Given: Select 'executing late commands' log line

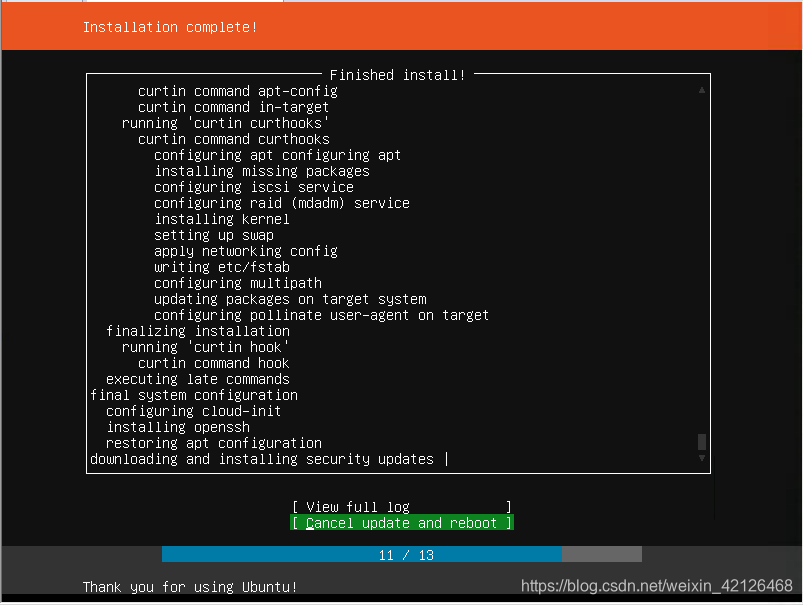Looking at the screenshot, I should point(198,379).
